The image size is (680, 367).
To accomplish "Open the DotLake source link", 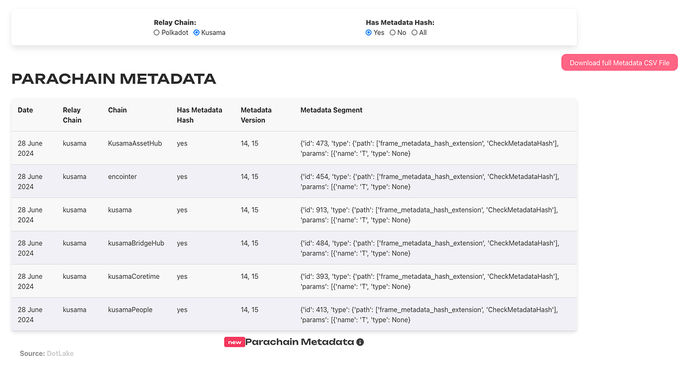I will 60,354.
